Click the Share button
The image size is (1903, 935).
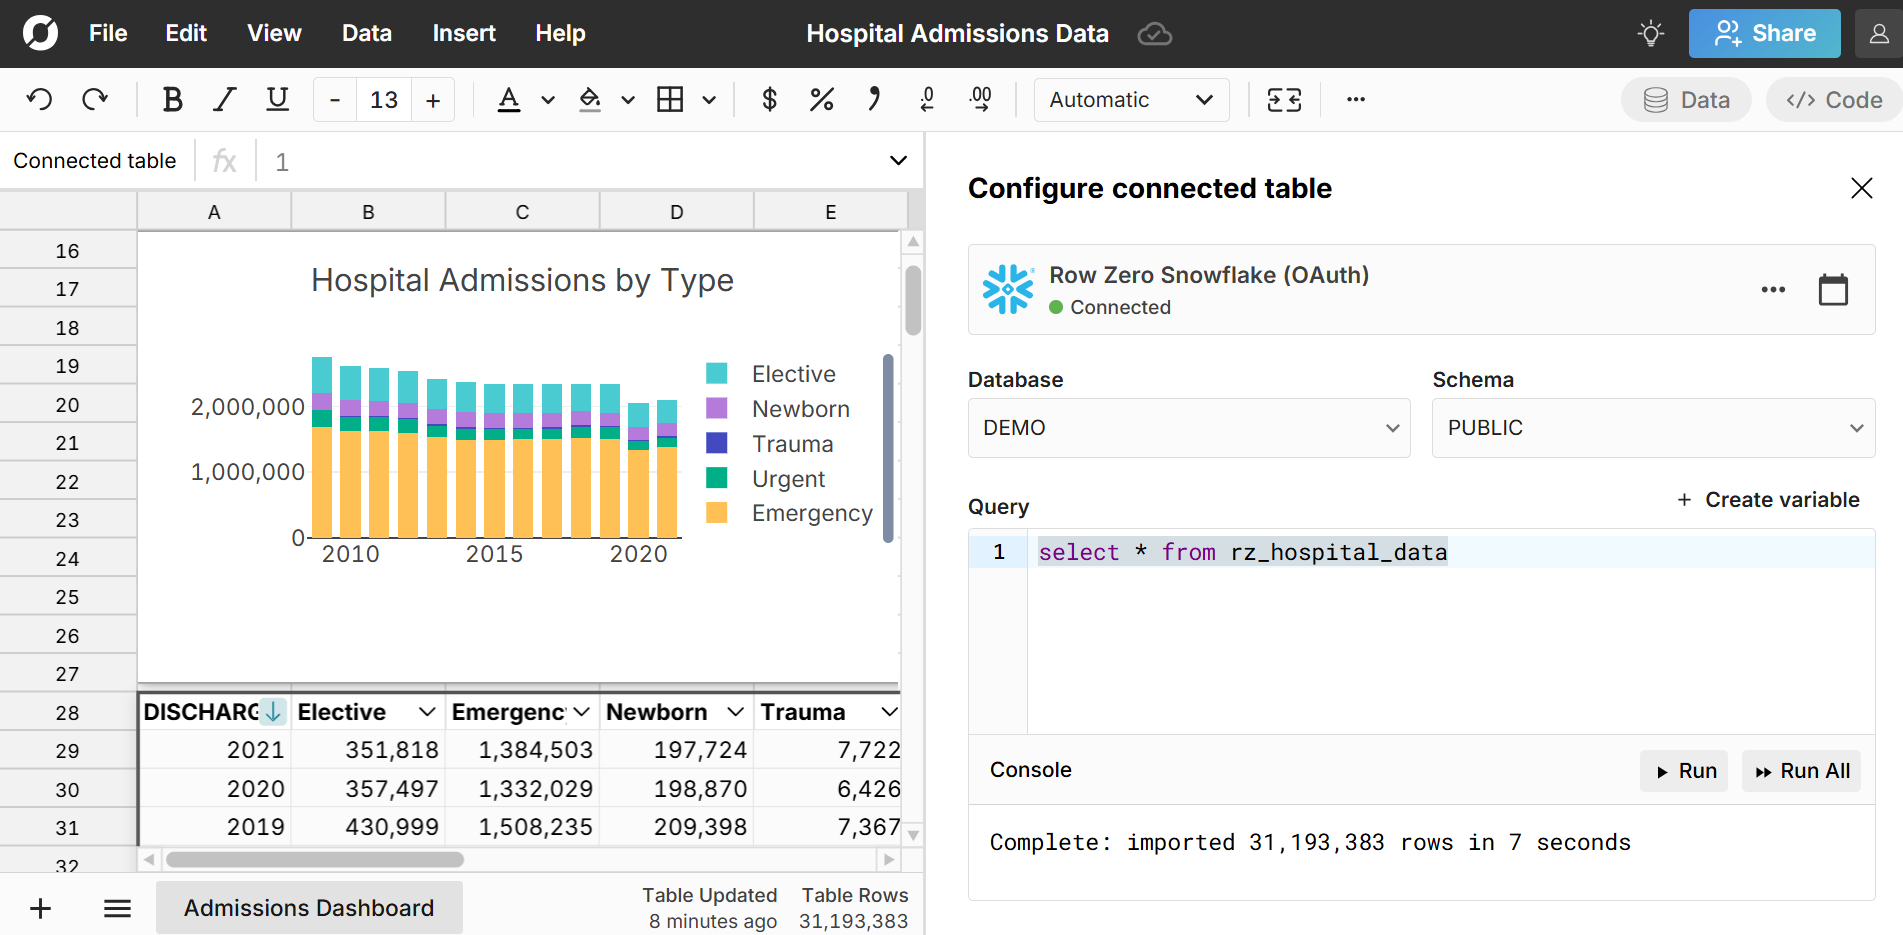(1764, 33)
